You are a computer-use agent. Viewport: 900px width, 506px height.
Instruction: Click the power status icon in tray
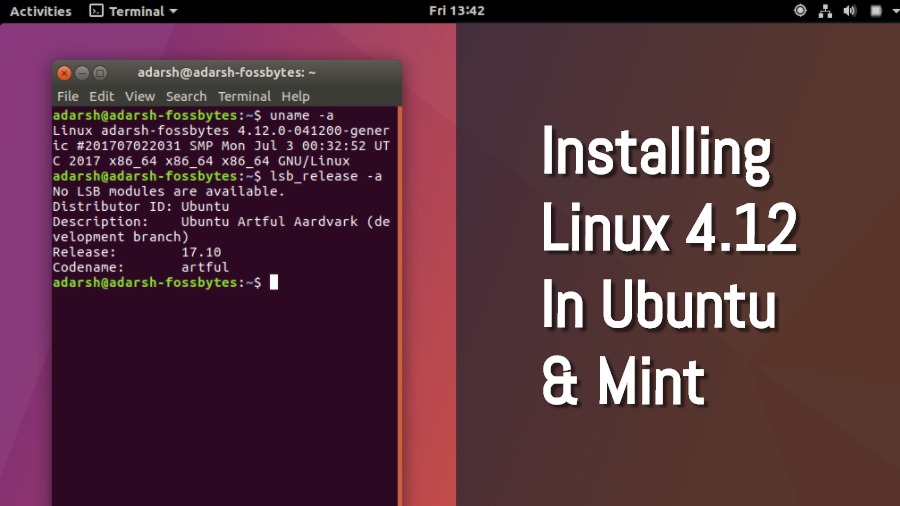876,11
